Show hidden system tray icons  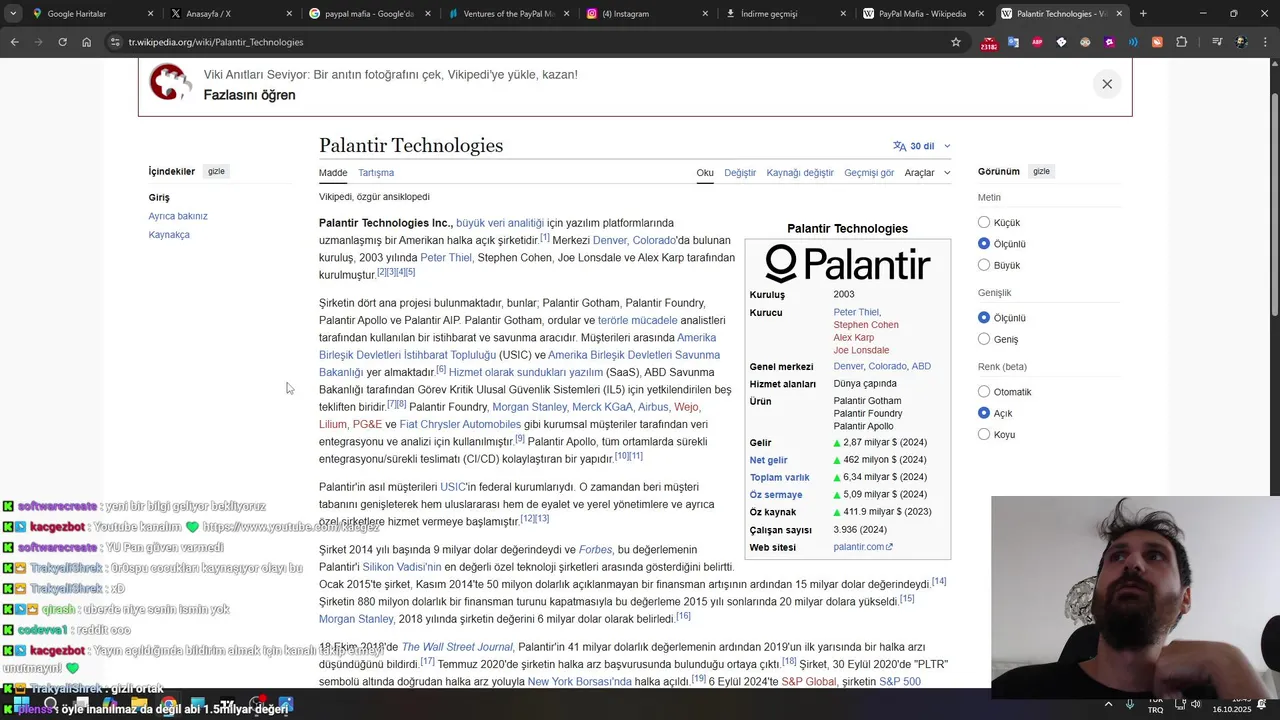[x=1110, y=705]
